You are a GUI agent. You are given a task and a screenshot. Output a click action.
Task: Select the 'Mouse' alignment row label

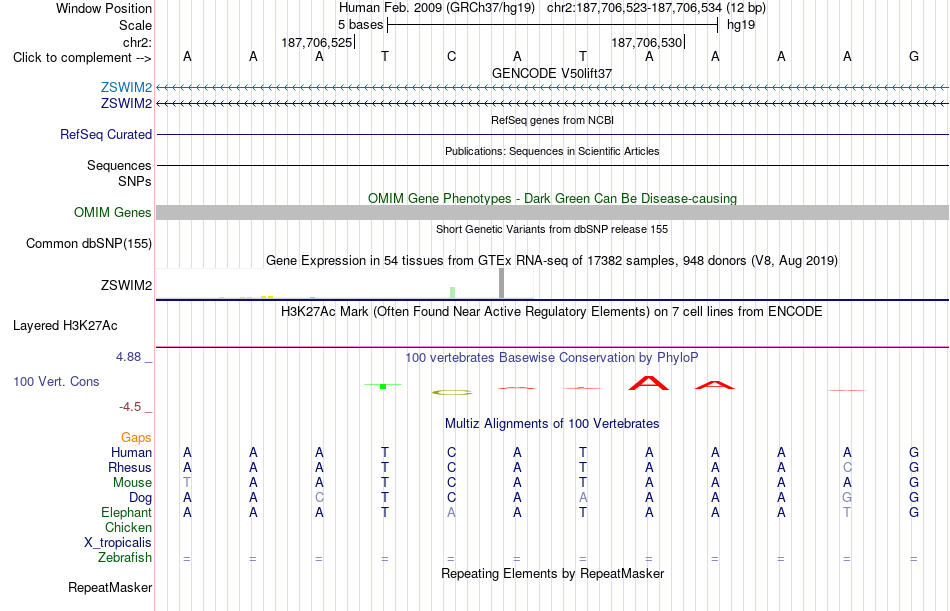click(x=132, y=483)
